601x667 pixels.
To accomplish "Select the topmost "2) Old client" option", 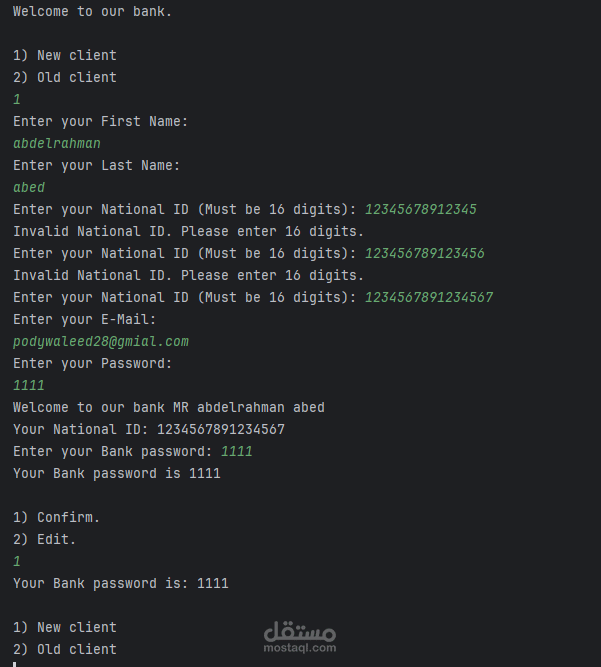I will 65,77.
